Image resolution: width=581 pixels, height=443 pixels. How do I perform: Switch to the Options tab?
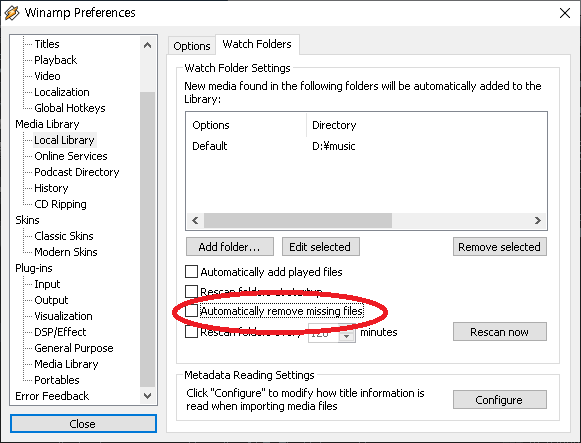(192, 46)
